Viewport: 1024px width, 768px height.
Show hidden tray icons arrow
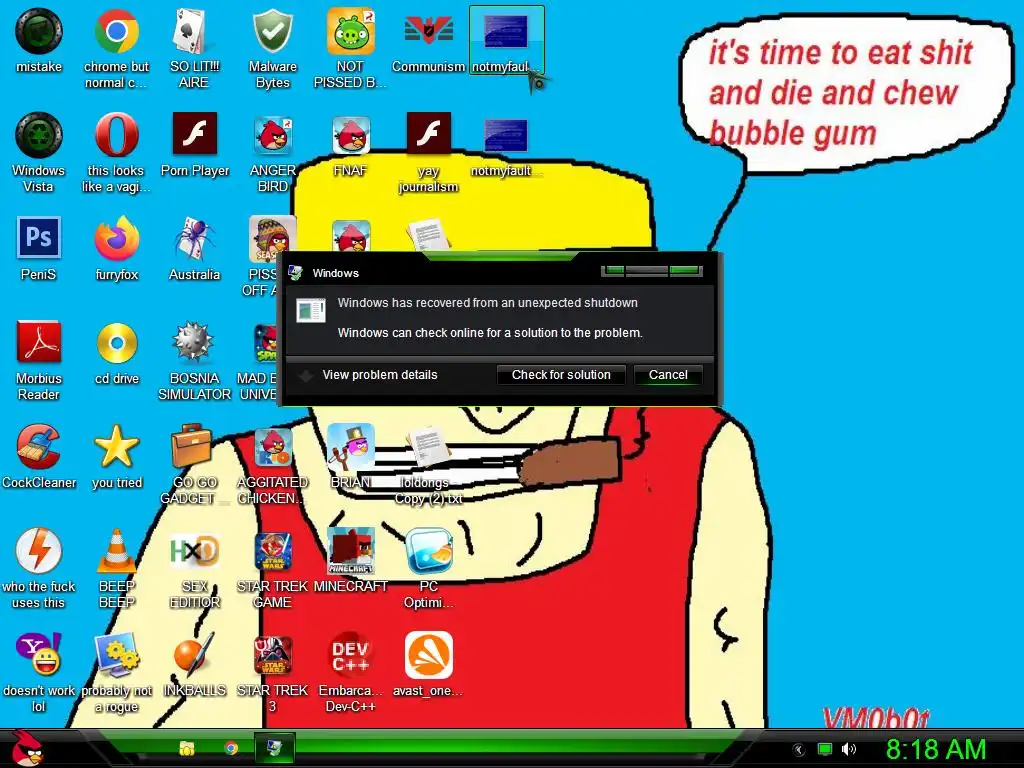(x=799, y=750)
